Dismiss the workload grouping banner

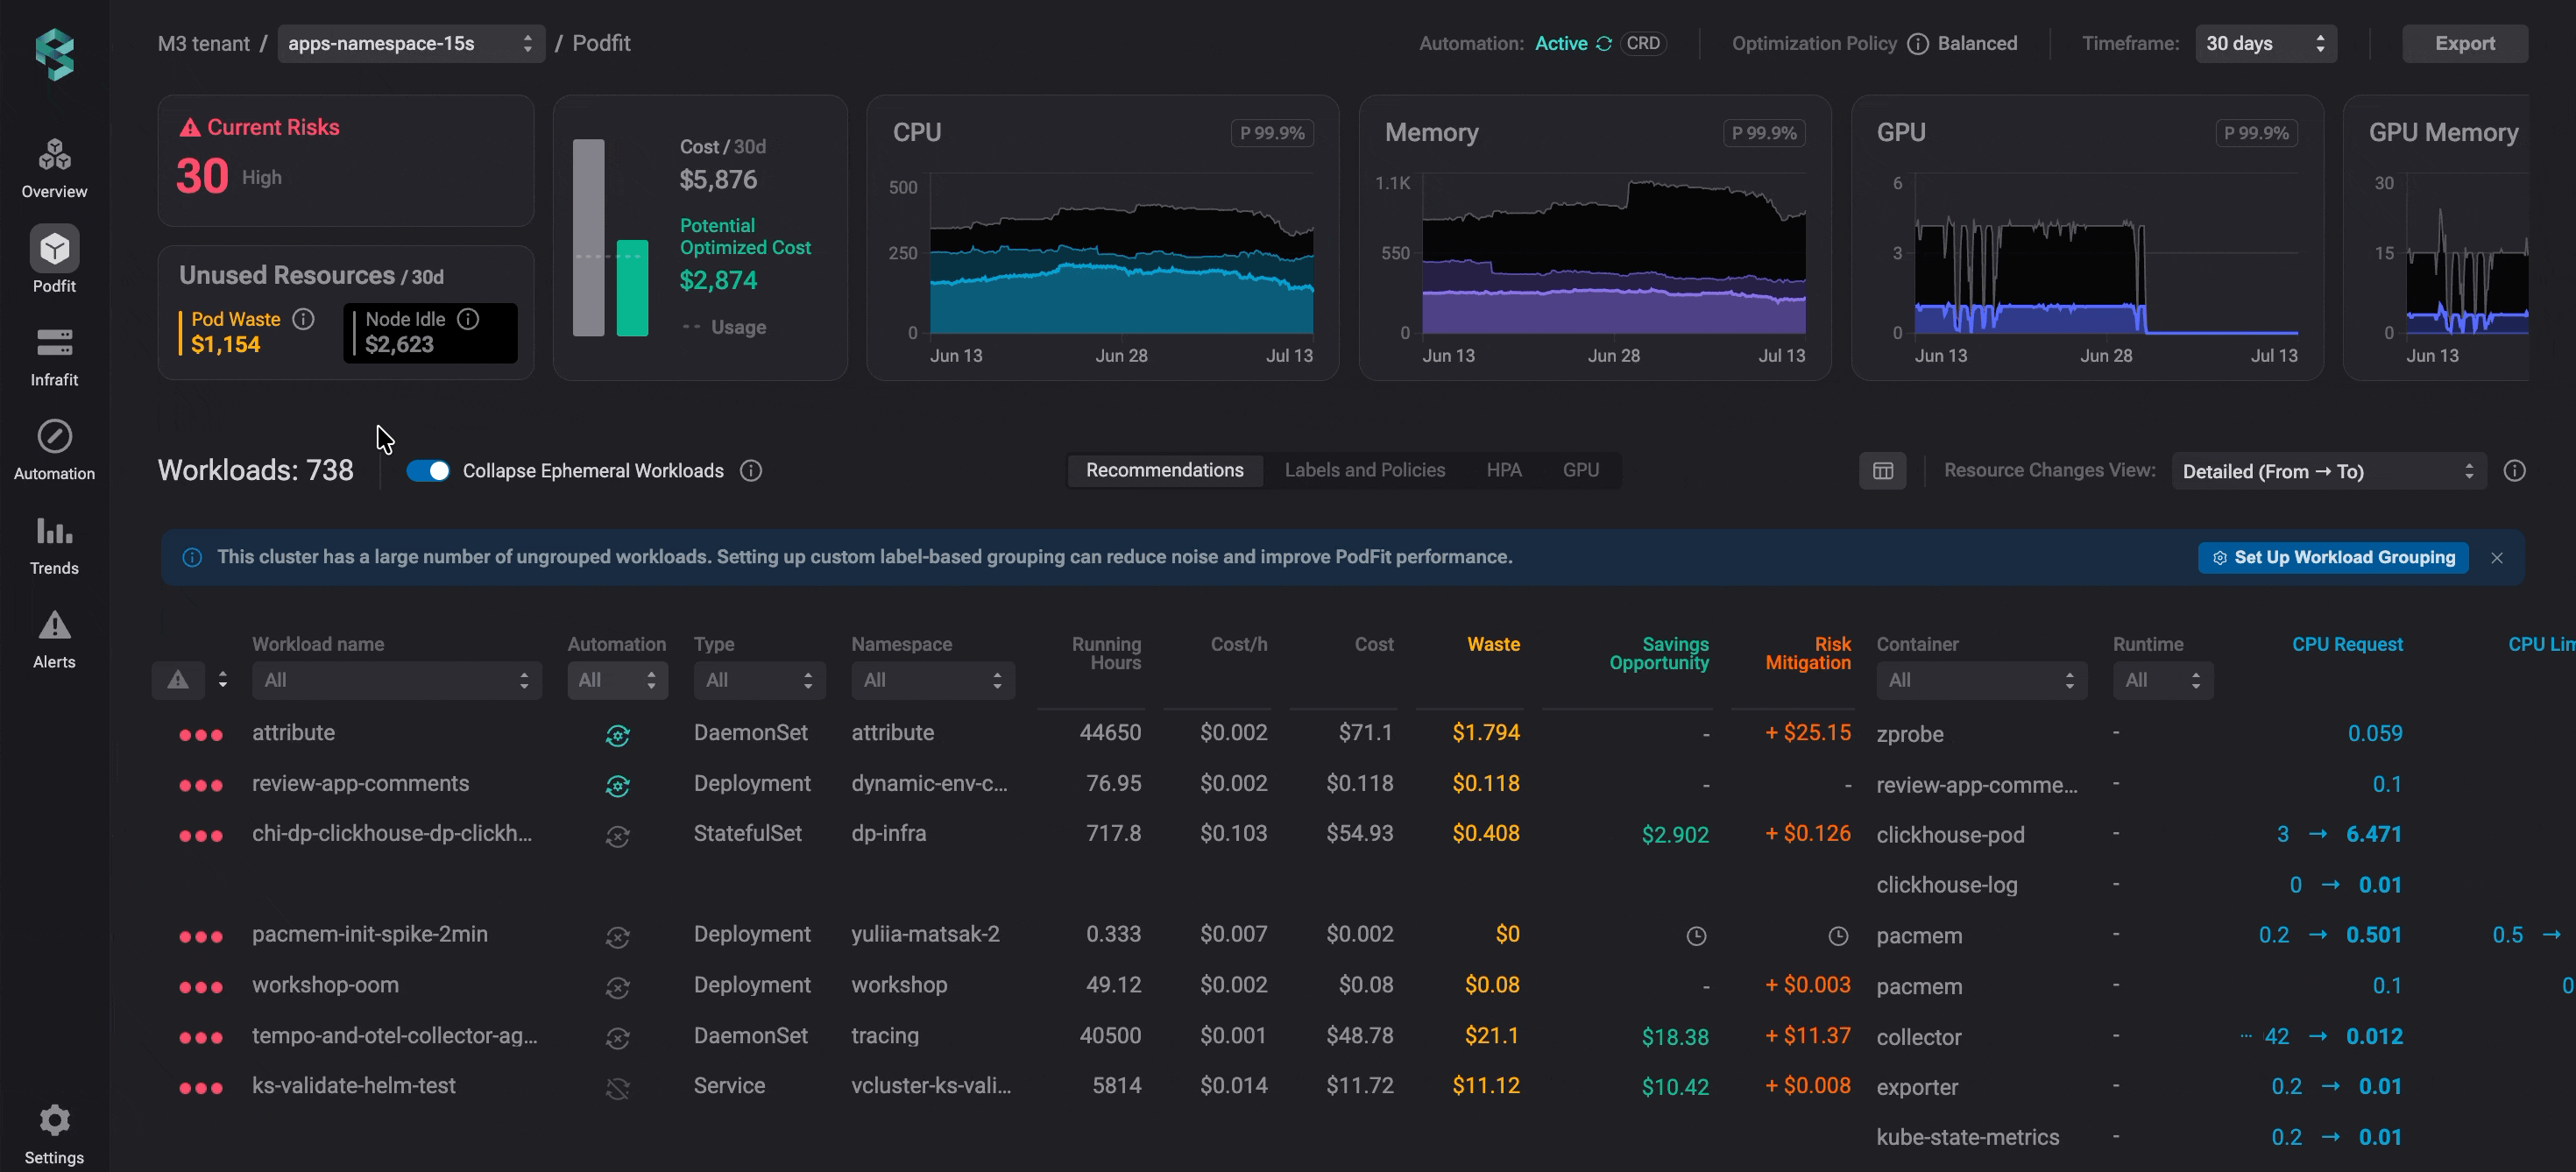coord(2497,558)
